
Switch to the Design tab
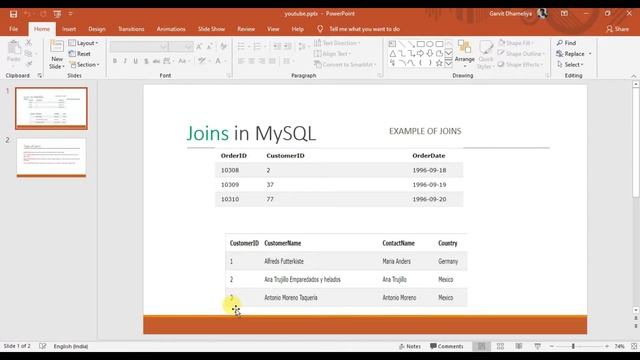coord(97,29)
